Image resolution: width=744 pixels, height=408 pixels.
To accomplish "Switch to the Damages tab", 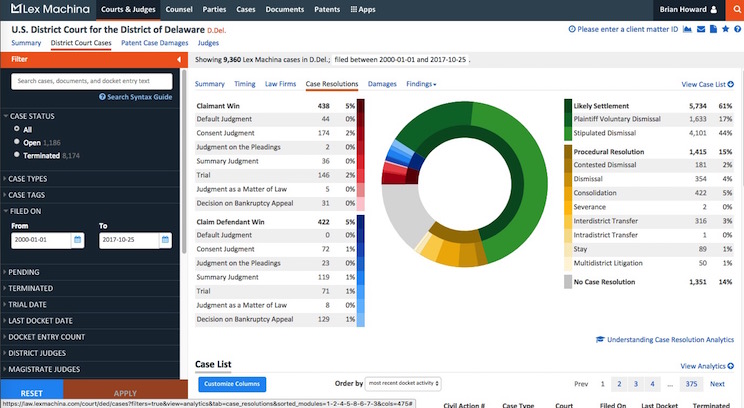I will coord(382,85).
